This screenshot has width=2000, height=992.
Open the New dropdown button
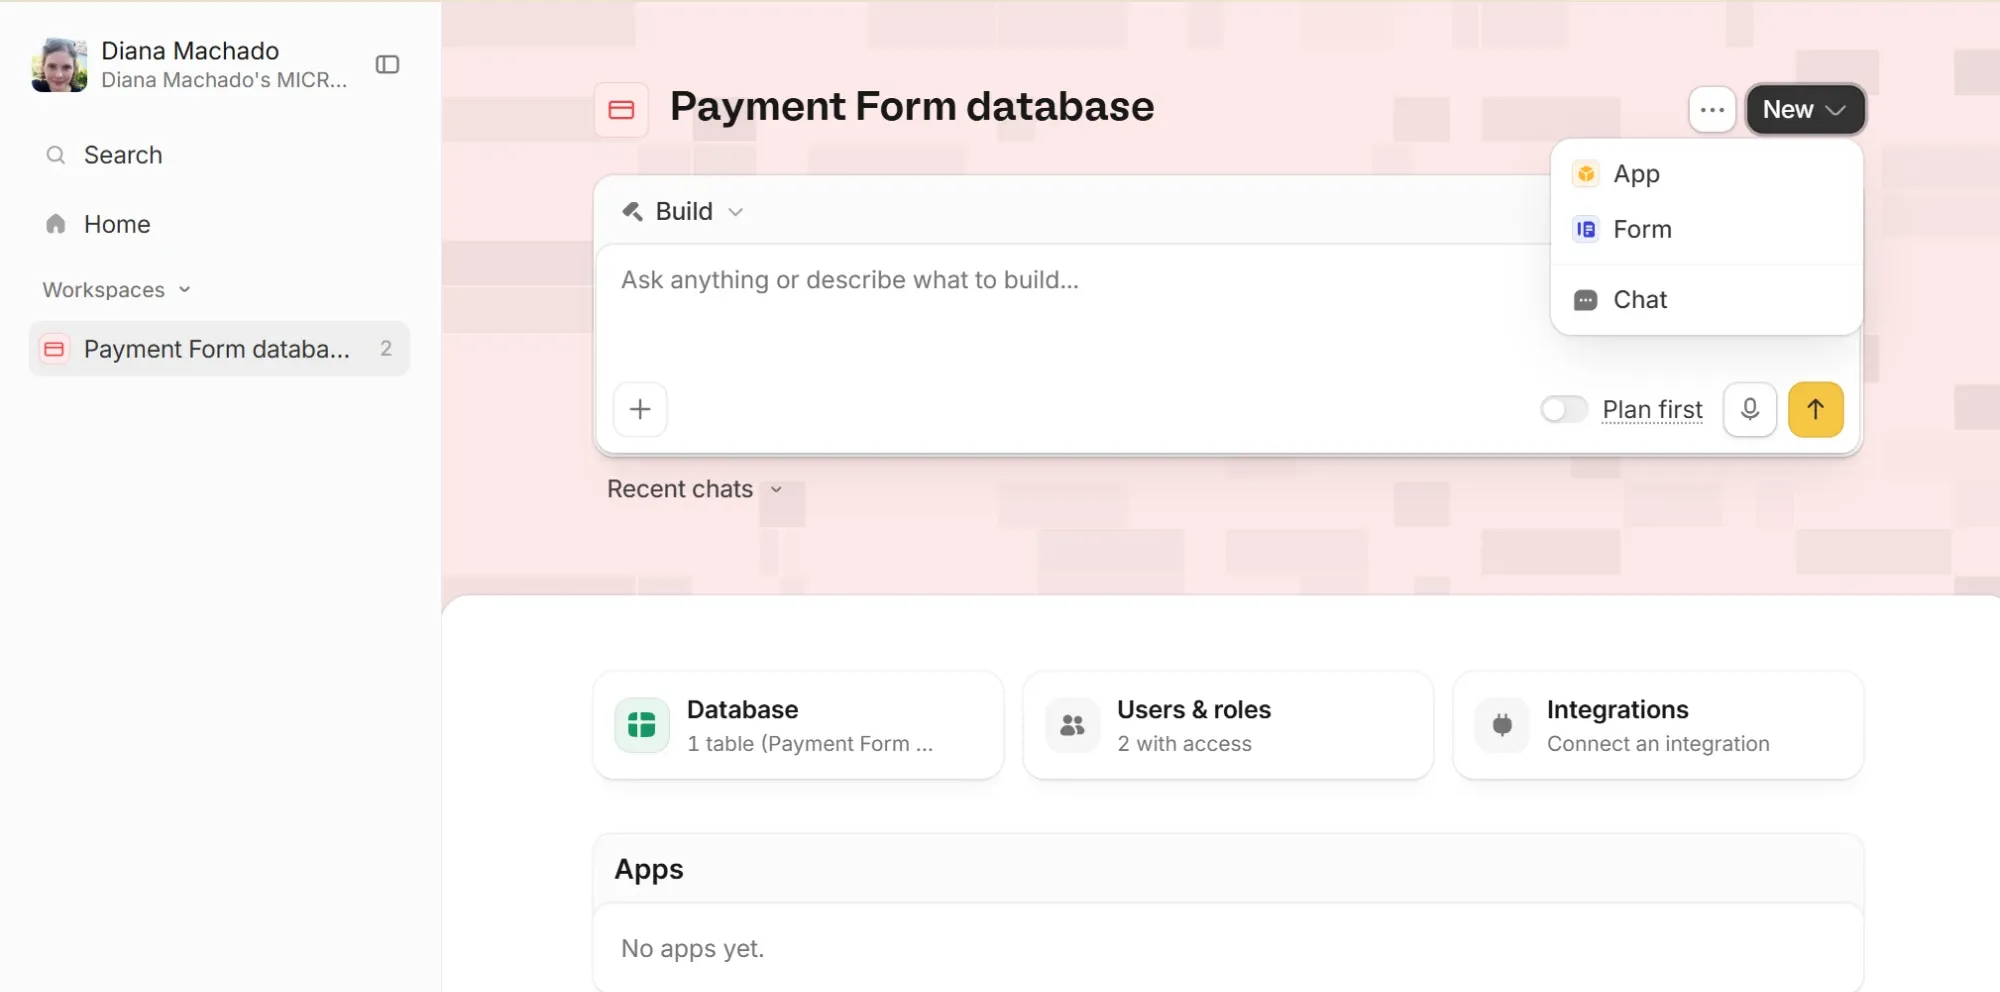click(1805, 110)
